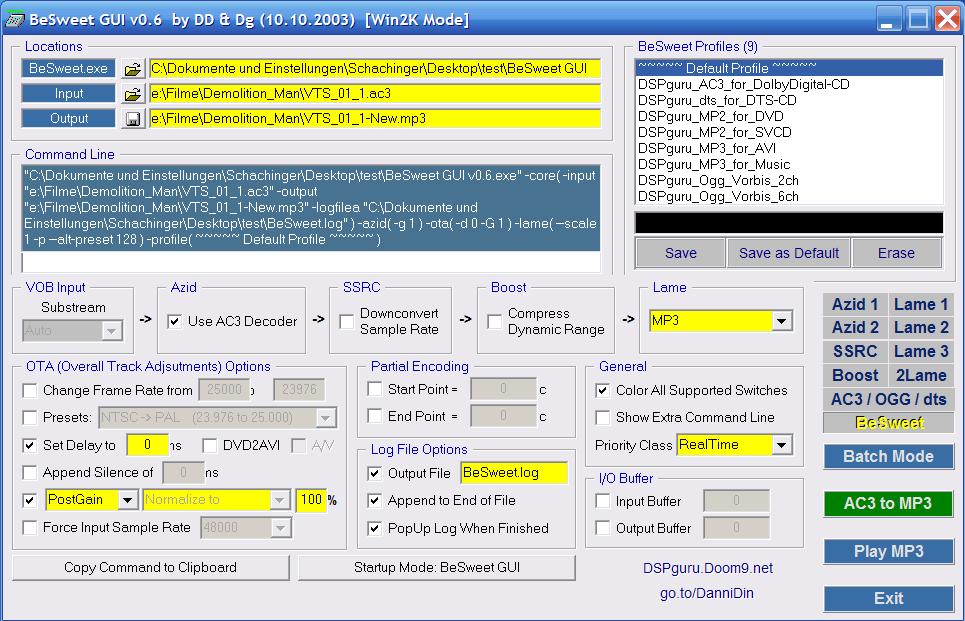Click Startup Mode: BeSweet GUI button
The height and width of the screenshot is (621, 965).
tap(437, 567)
